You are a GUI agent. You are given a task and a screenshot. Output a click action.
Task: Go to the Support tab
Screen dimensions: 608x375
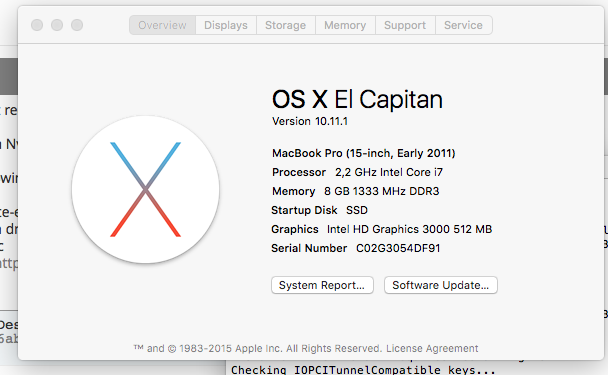[x=405, y=25]
